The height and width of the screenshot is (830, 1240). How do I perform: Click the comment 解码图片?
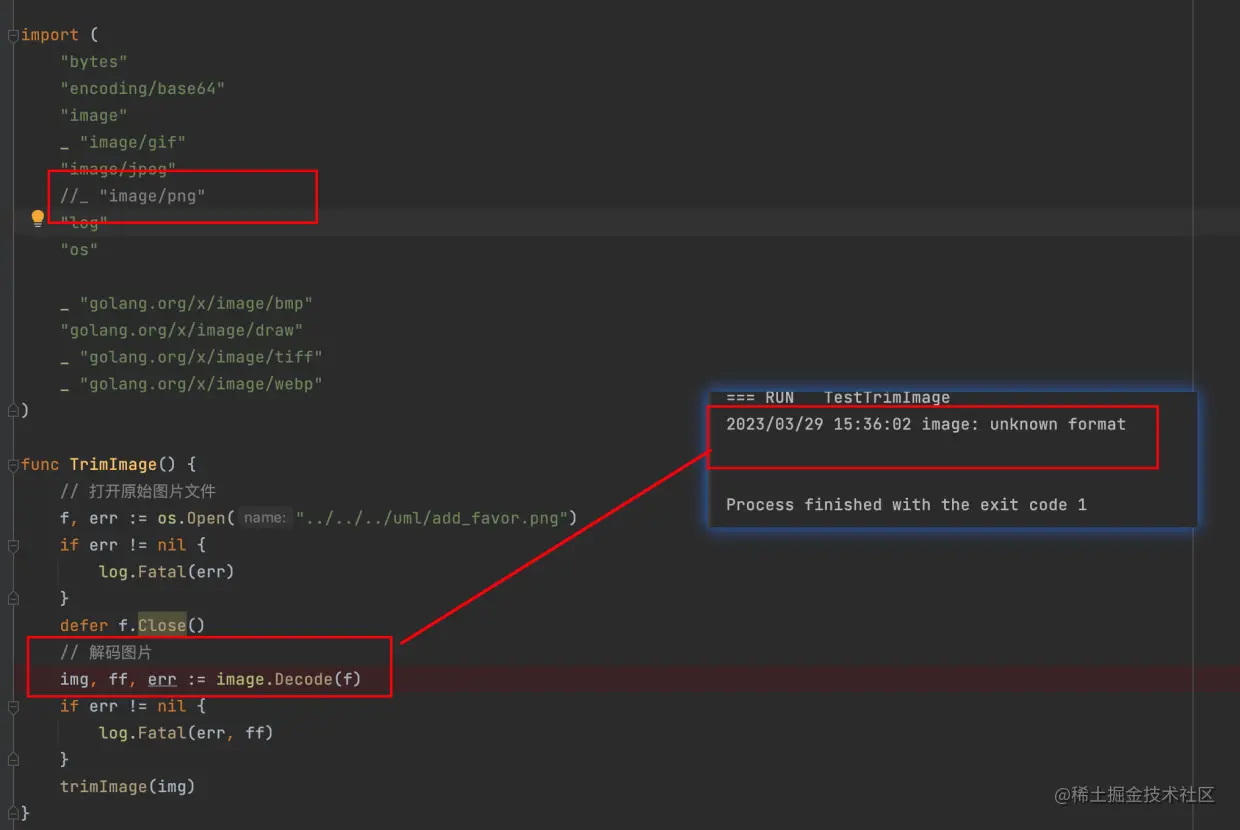click(x=106, y=653)
